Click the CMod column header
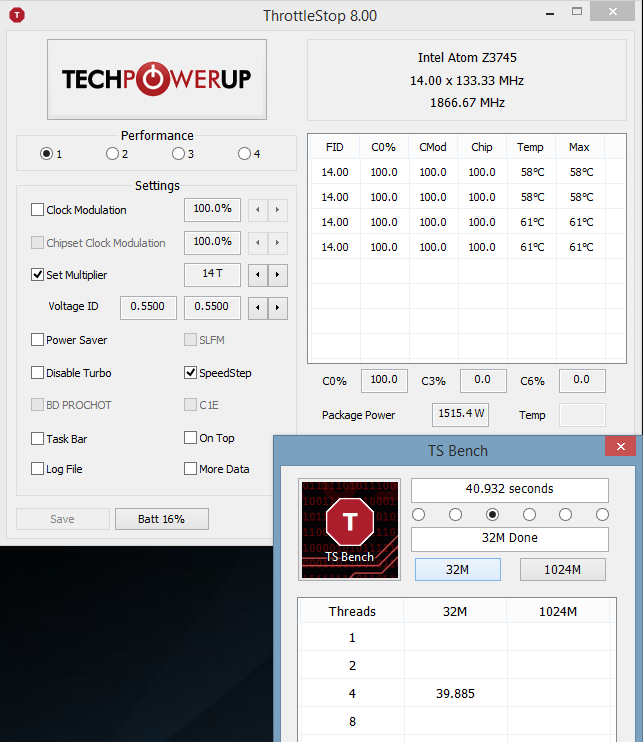The height and width of the screenshot is (742, 643). (433, 147)
